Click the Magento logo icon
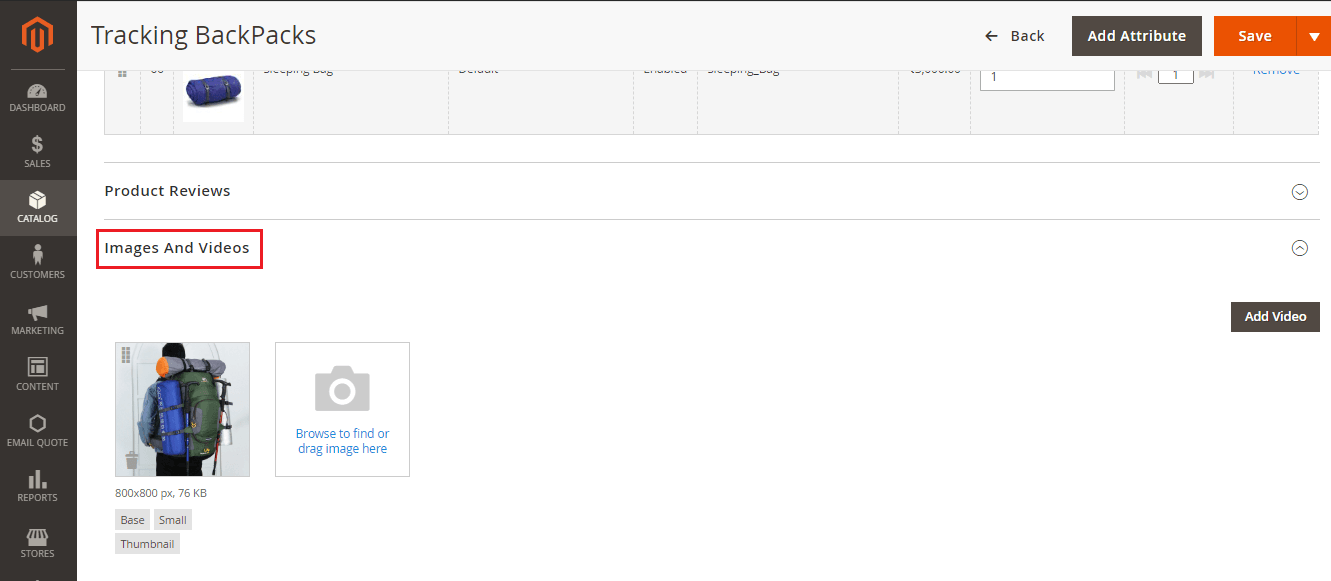The image size is (1331, 581). (38, 36)
